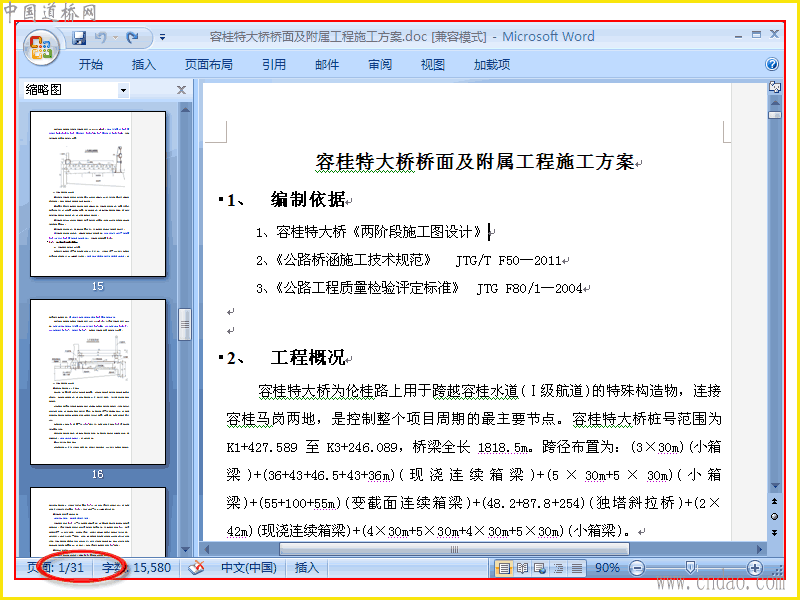Open the undo history dropdown arrow

[116, 37]
